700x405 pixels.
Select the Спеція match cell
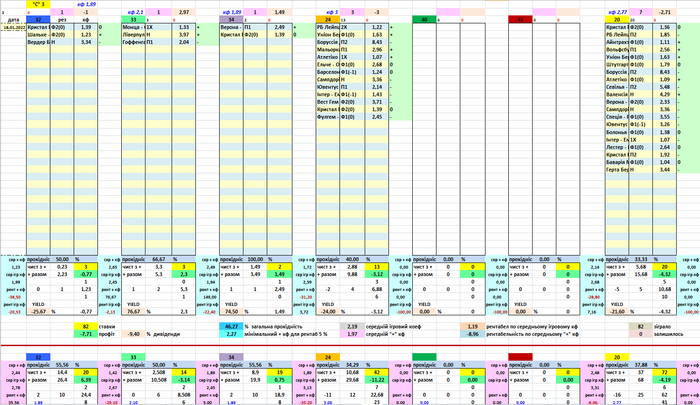click(x=617, y=117)
